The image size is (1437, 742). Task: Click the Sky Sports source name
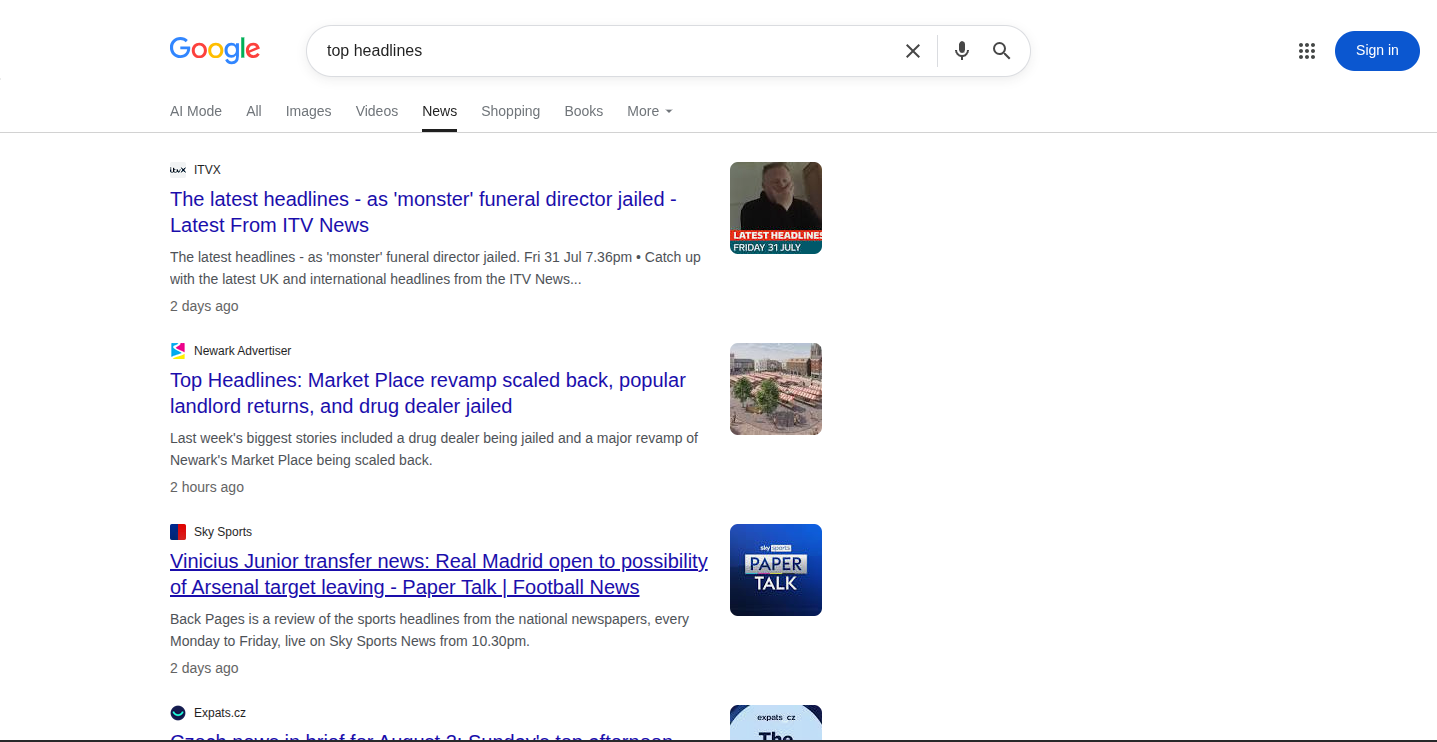pyautogui.click(x=223, y=532)
